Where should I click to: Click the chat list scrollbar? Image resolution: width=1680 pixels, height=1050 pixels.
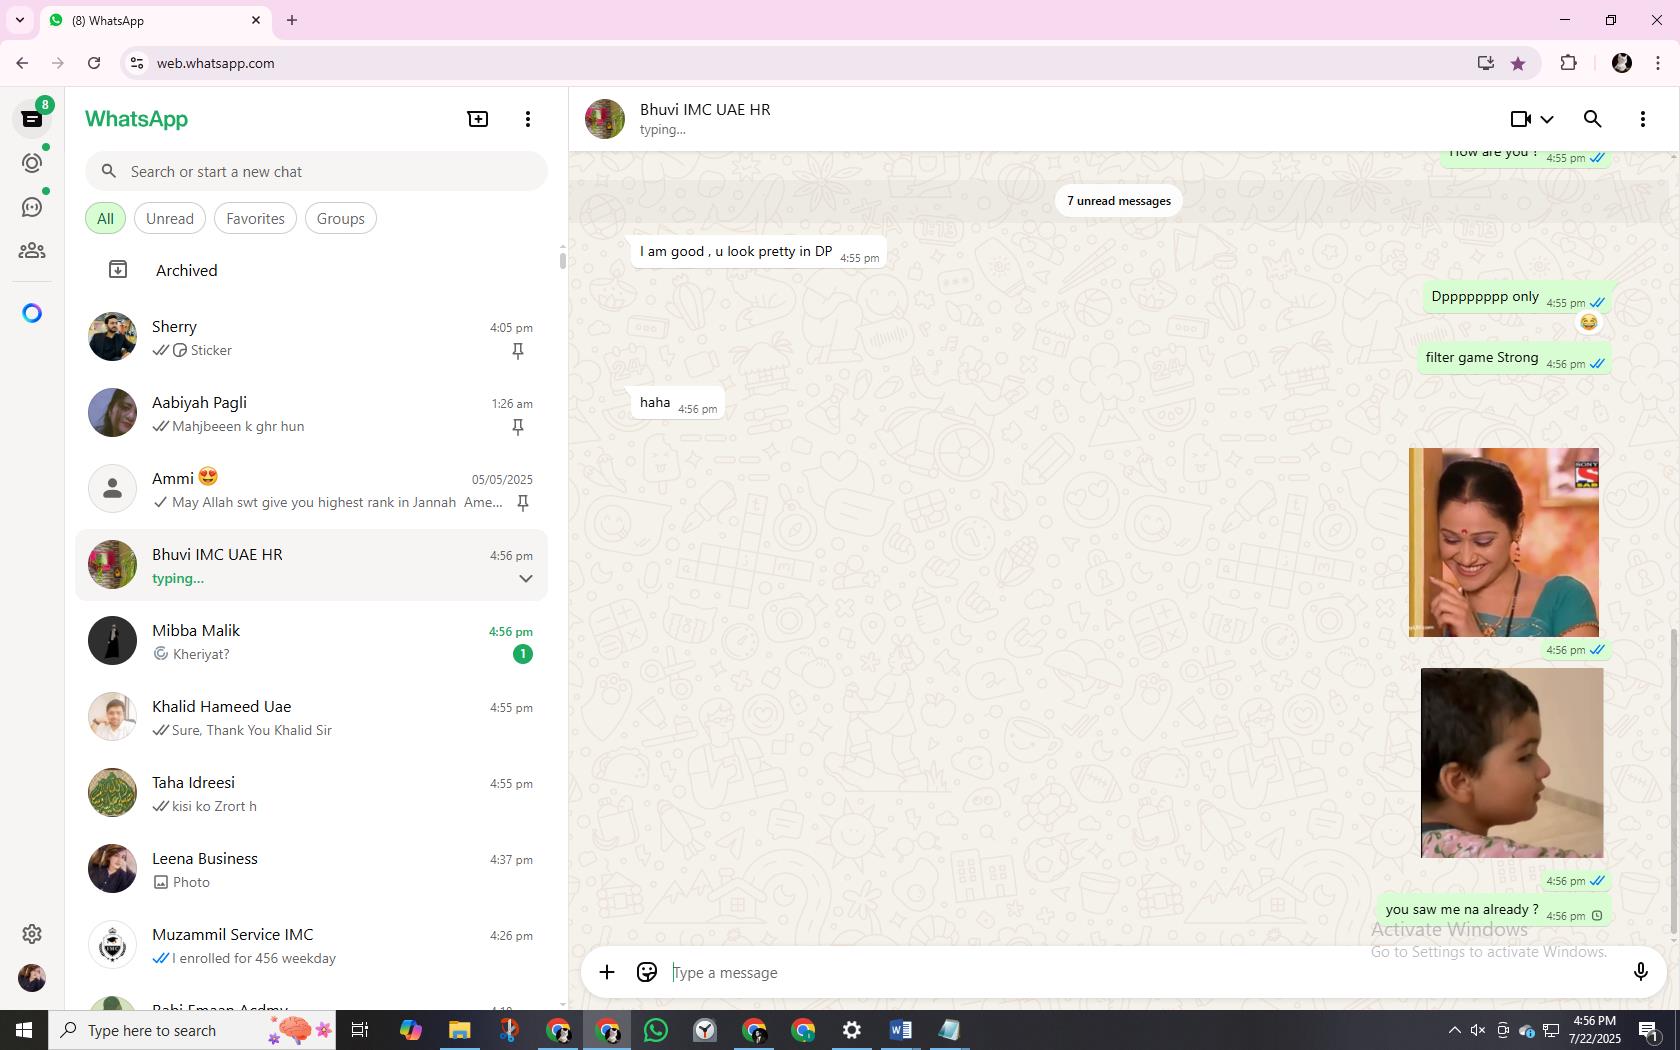[x=562, y=260]
